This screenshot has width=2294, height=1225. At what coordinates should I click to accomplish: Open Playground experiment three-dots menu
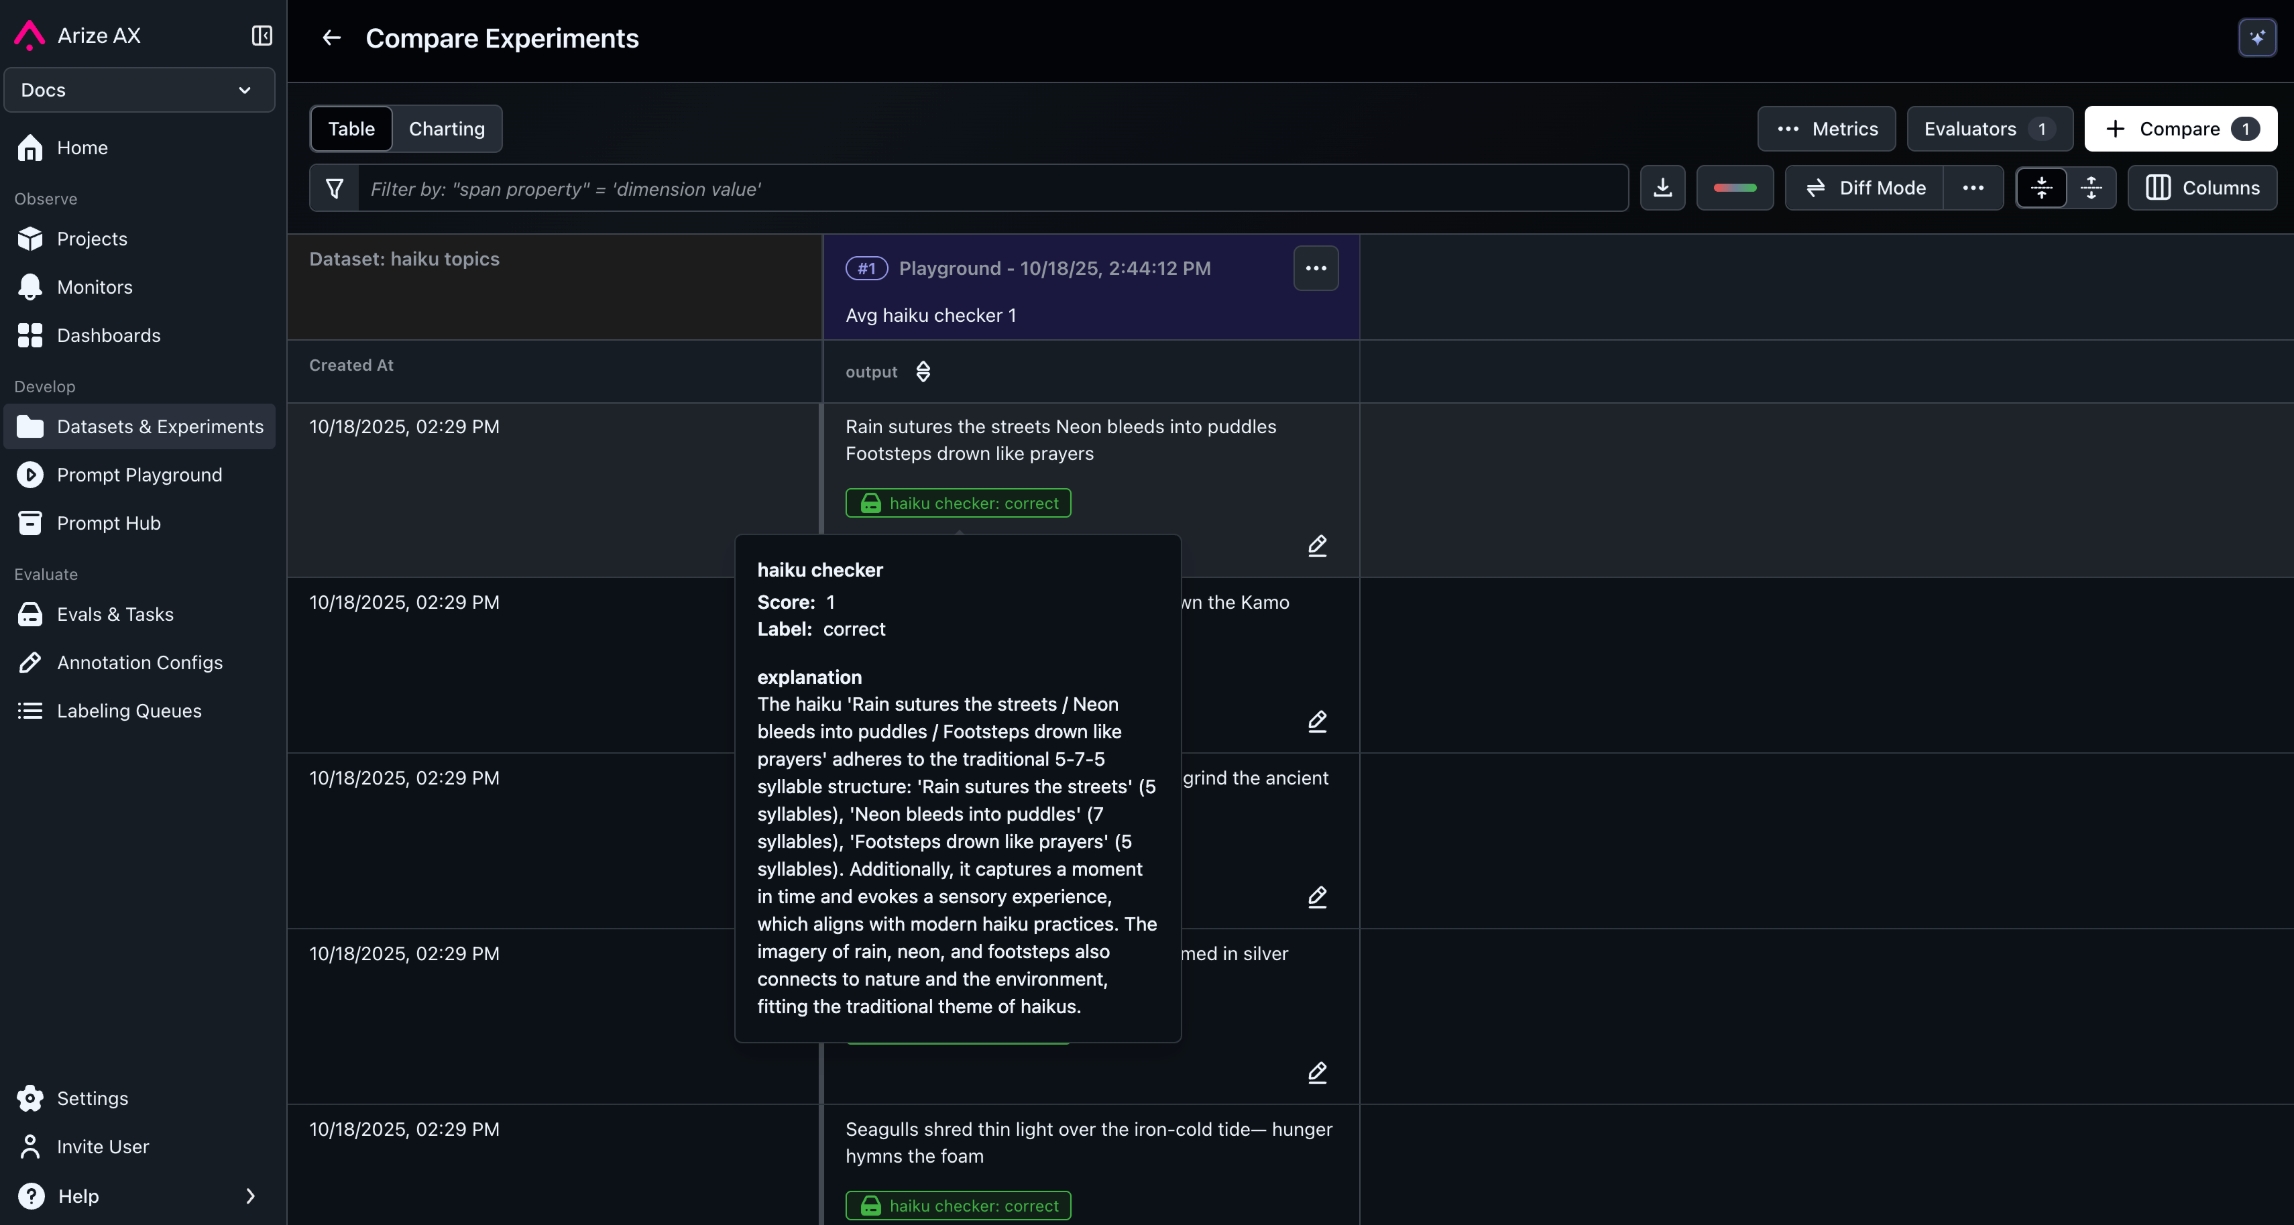coord(1315,268)
